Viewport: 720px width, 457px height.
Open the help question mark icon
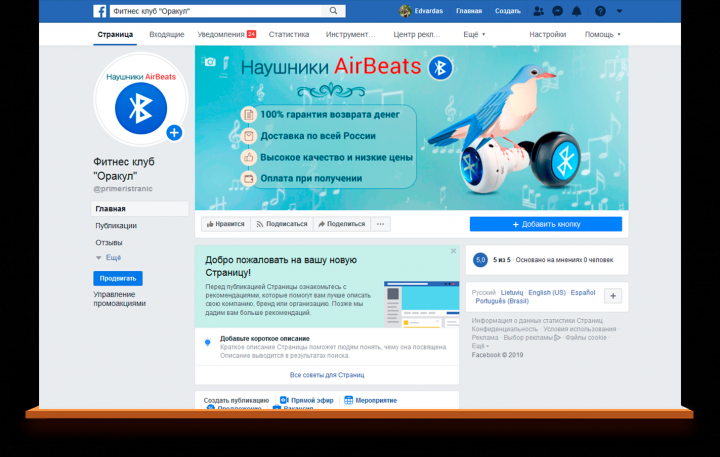coord(600,11)
